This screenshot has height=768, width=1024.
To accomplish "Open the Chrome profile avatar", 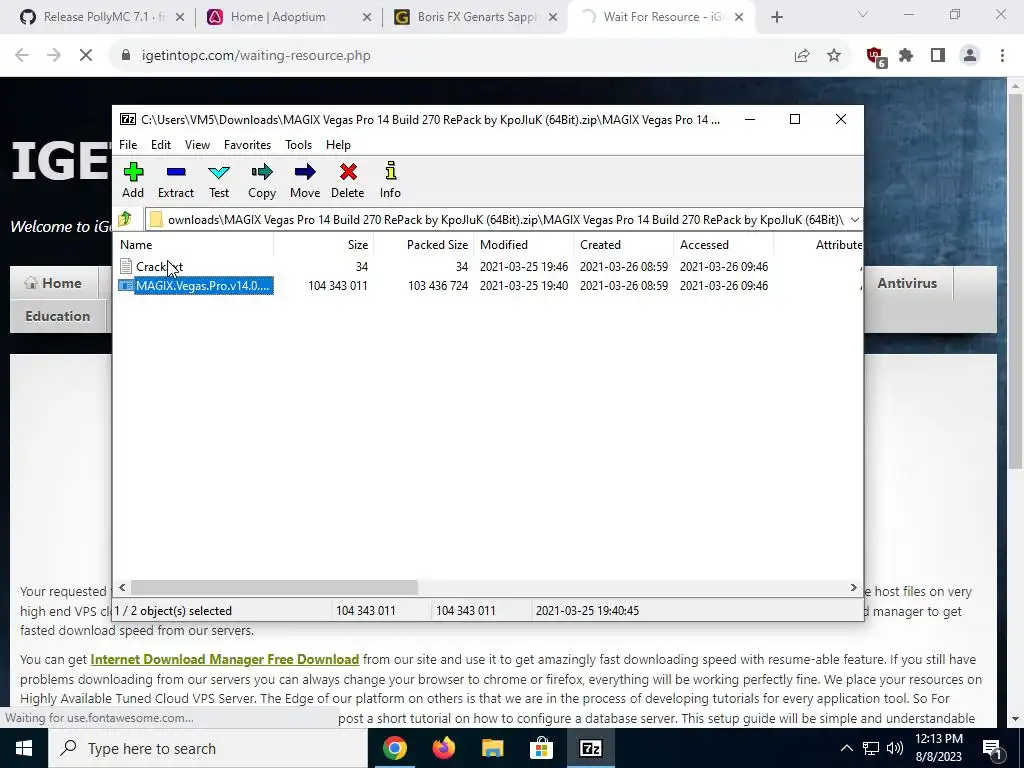I will (970, 56).
